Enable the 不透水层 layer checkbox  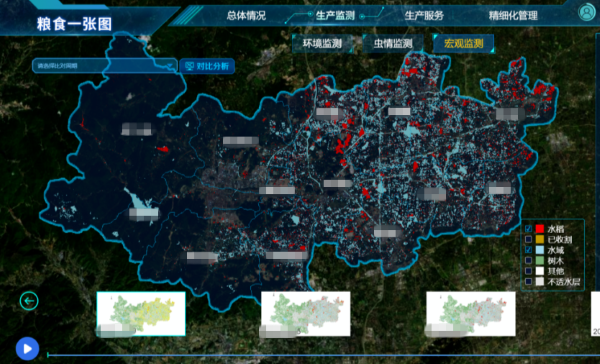click(528, 282)
